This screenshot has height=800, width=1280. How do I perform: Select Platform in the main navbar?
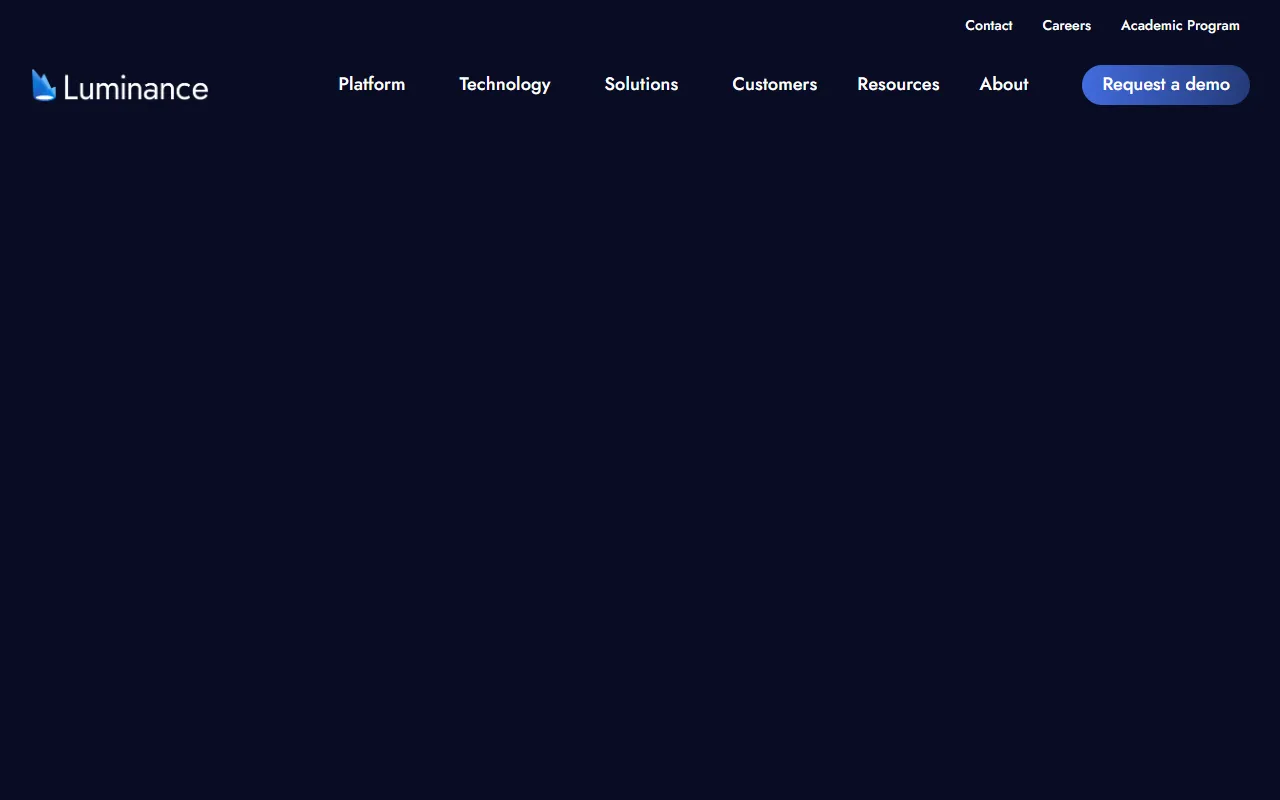click(x=371, y=84)
